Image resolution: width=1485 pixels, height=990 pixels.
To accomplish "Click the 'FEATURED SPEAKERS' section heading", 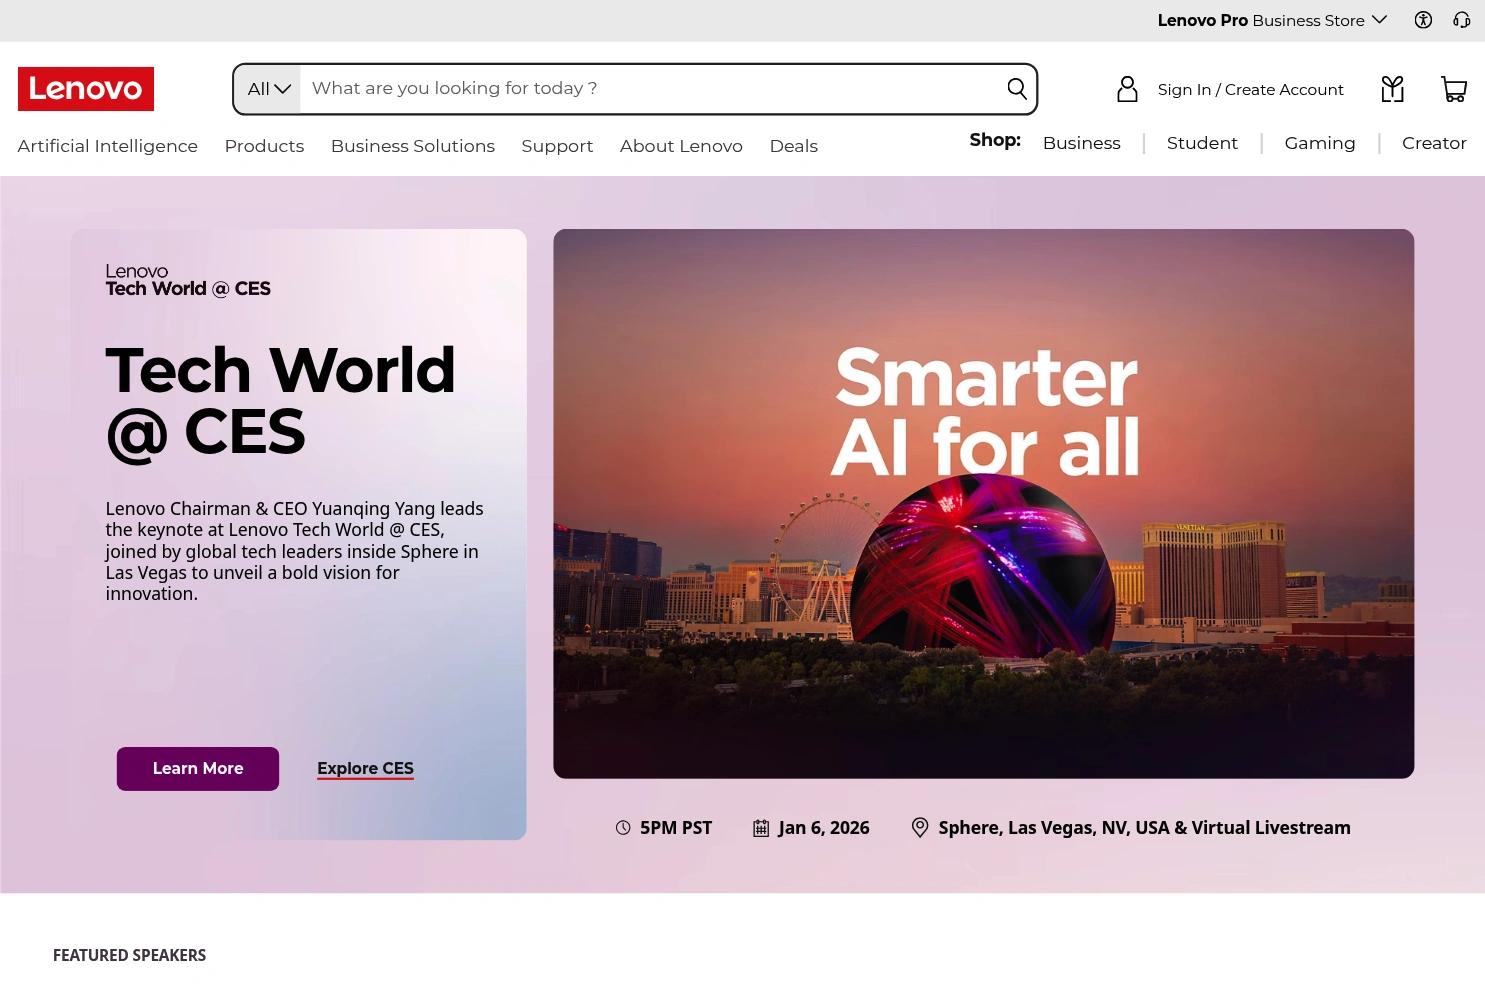I will tap(130, 956).
